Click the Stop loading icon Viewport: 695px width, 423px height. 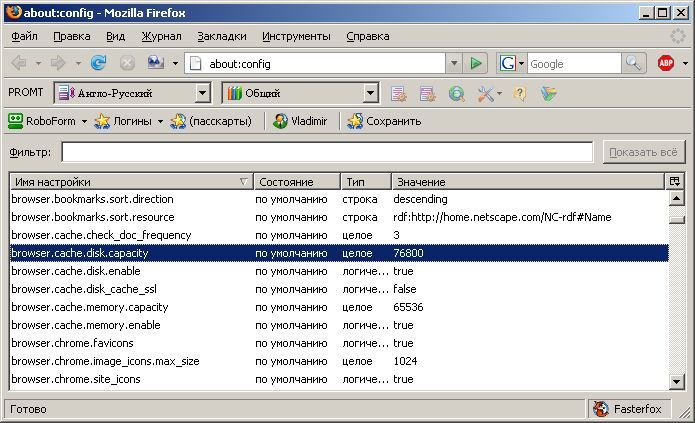(127, 63)
